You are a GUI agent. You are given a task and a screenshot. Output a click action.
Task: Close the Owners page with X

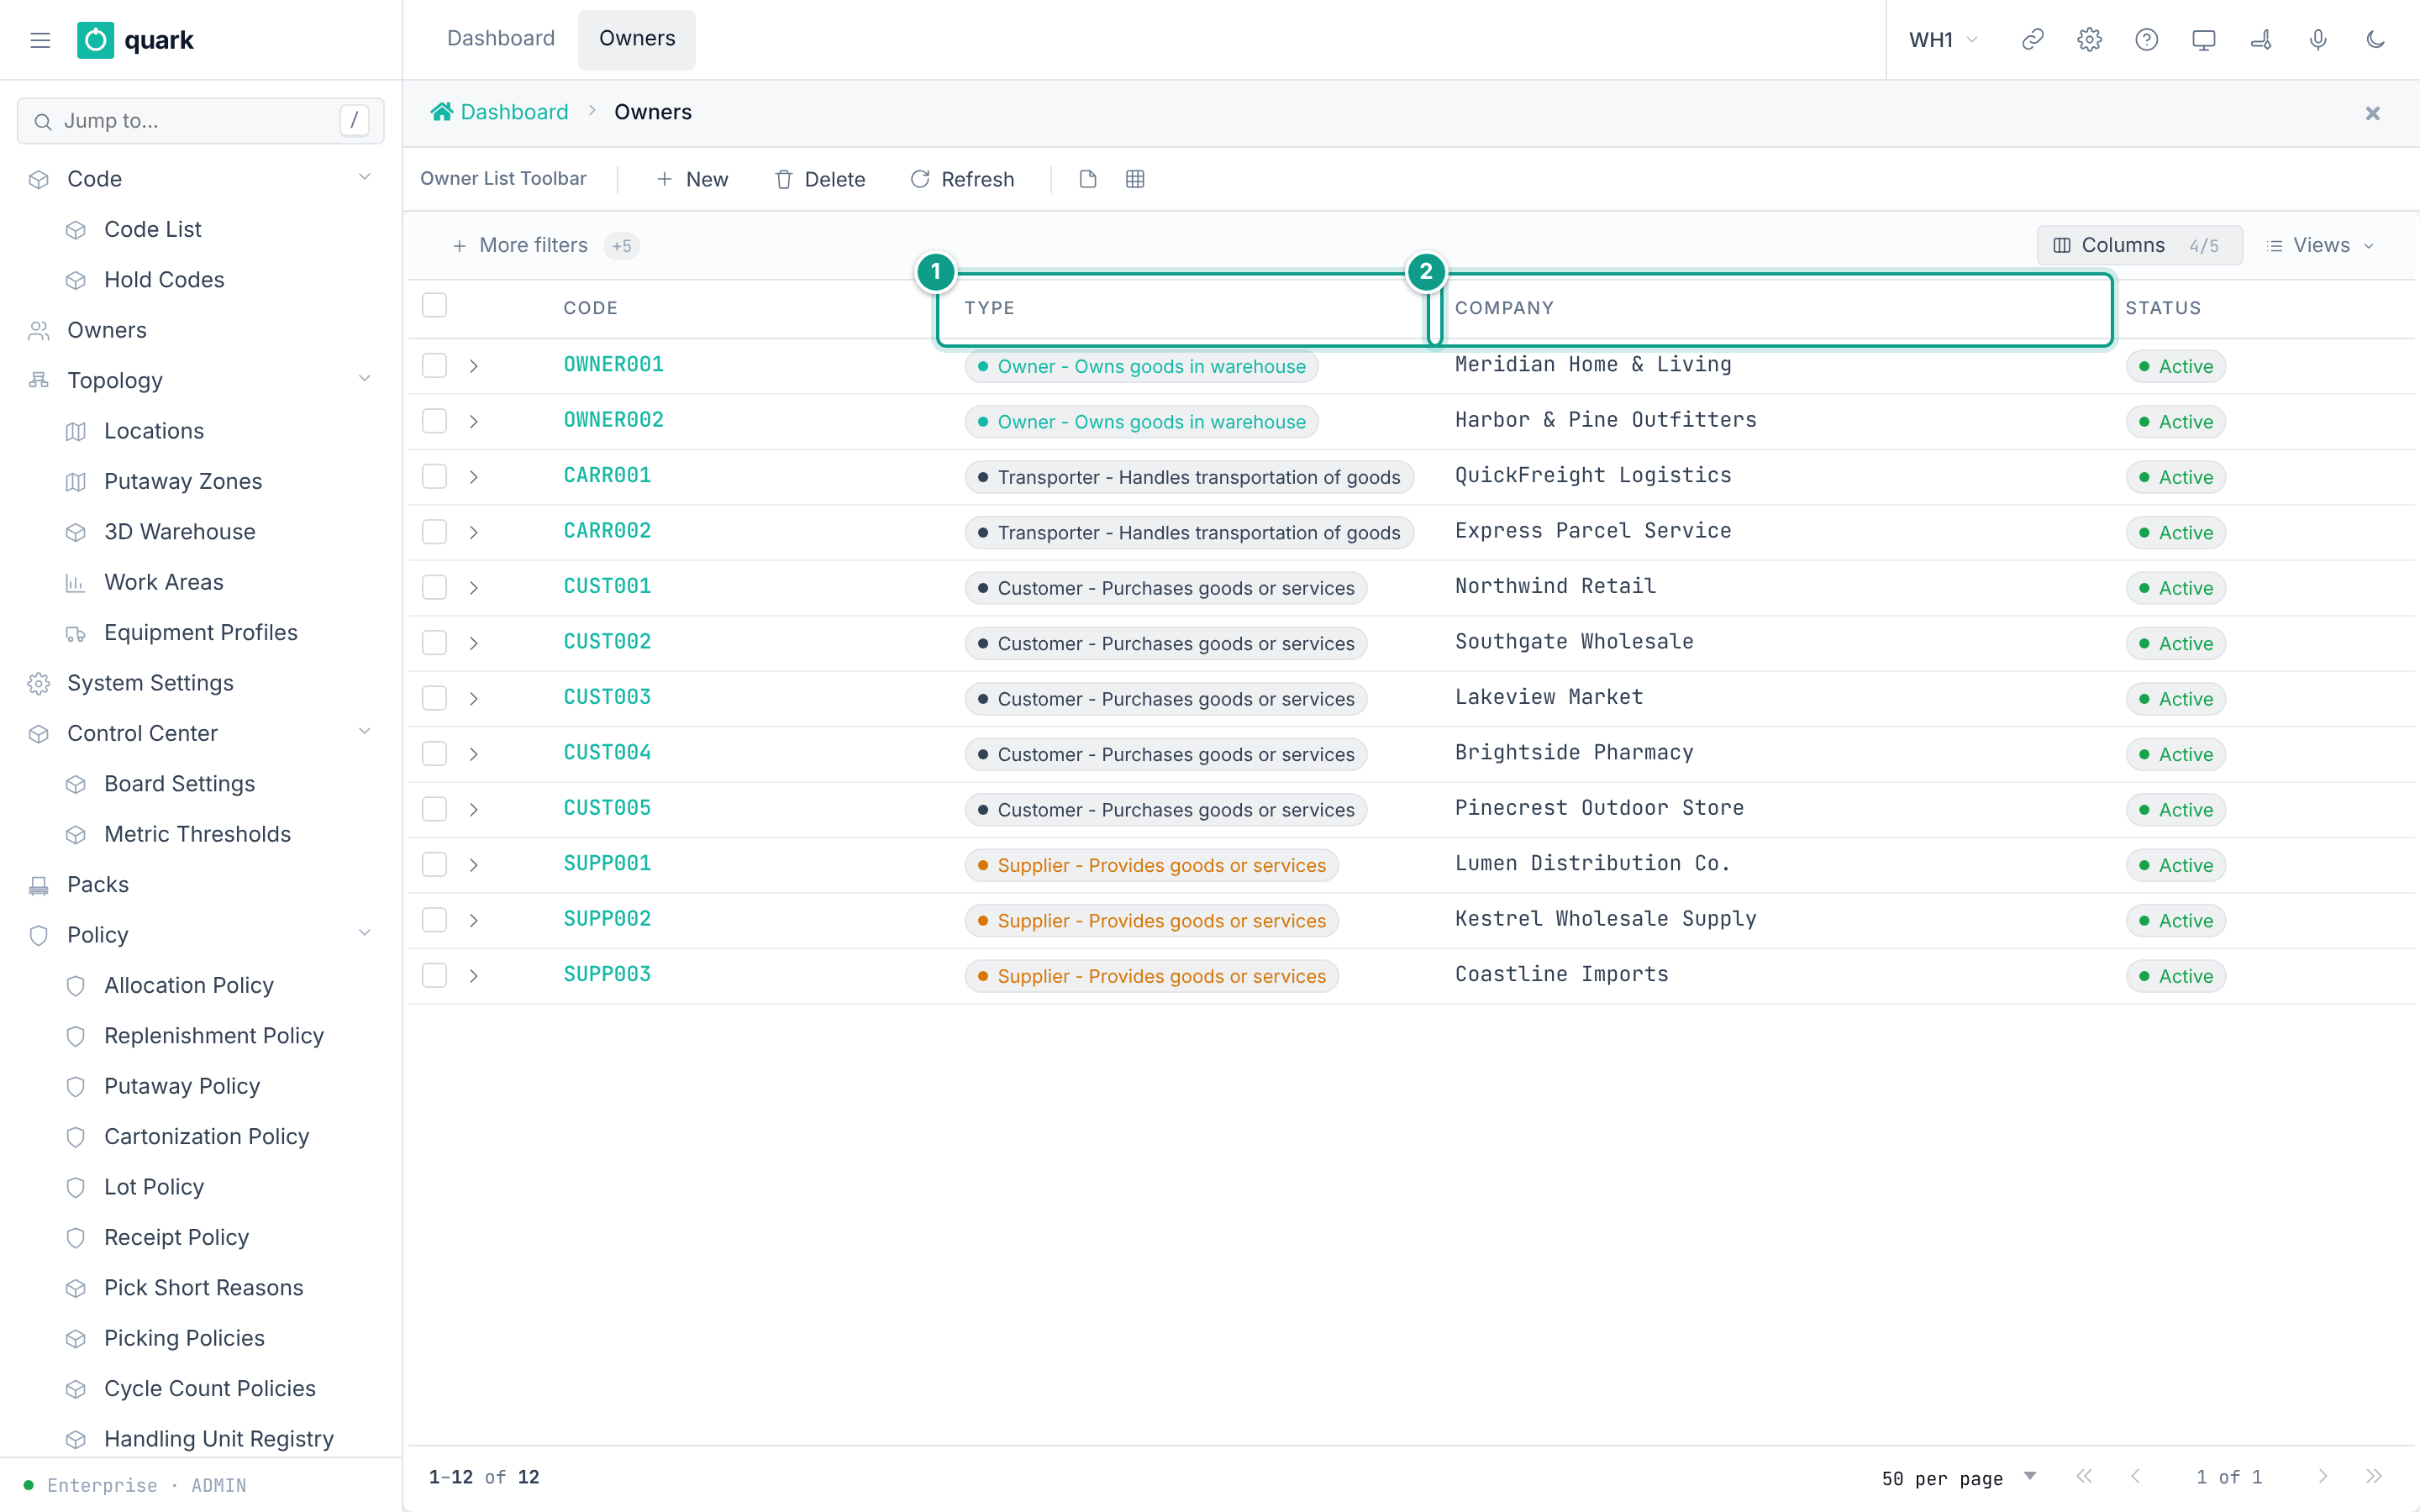click(2372, 113)
